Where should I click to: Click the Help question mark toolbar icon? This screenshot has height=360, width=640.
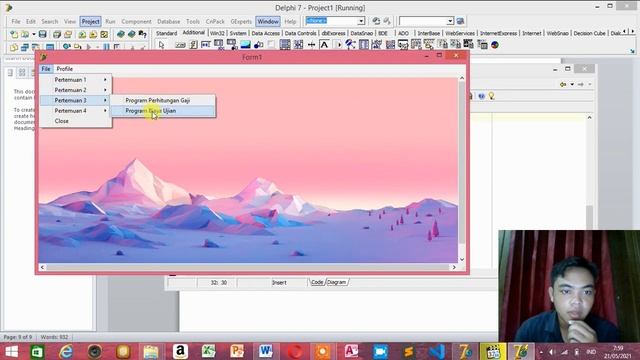[x=142, y=35]
